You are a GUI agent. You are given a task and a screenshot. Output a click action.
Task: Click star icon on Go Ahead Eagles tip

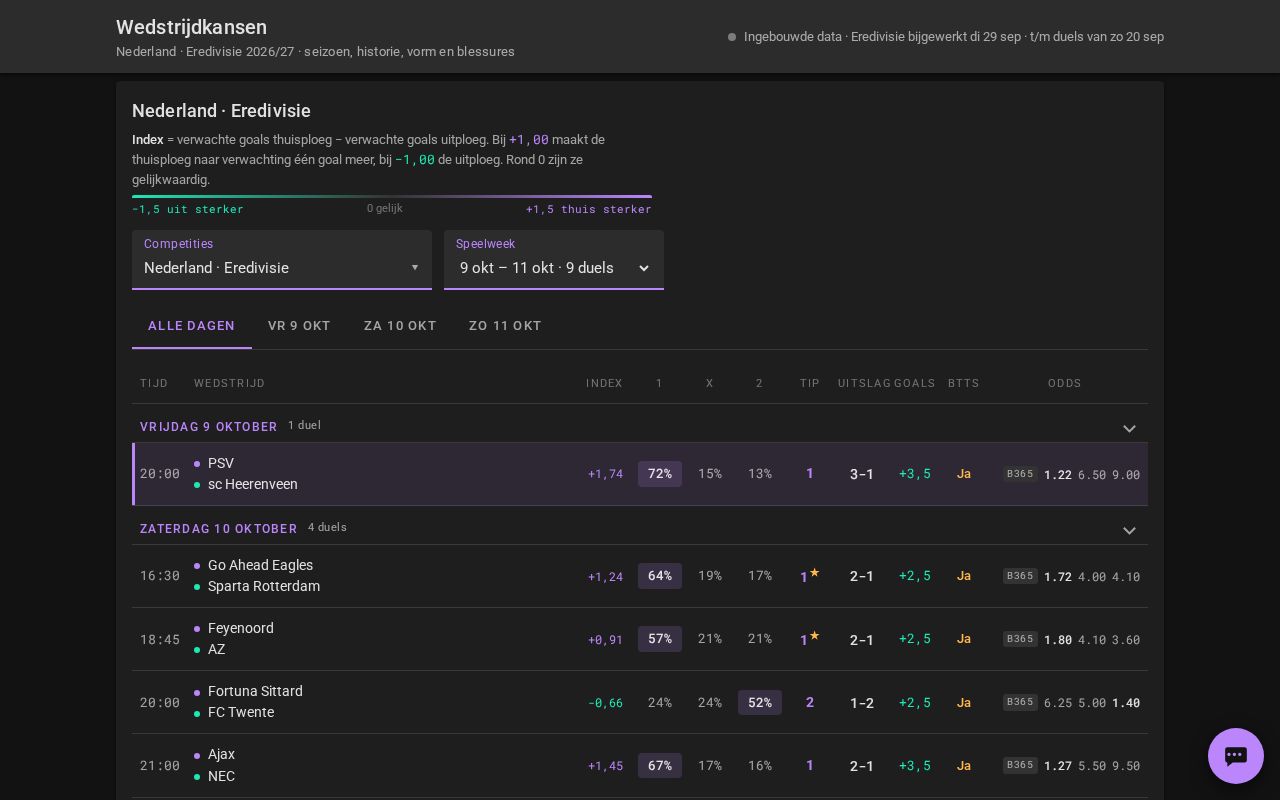(814, 573)
